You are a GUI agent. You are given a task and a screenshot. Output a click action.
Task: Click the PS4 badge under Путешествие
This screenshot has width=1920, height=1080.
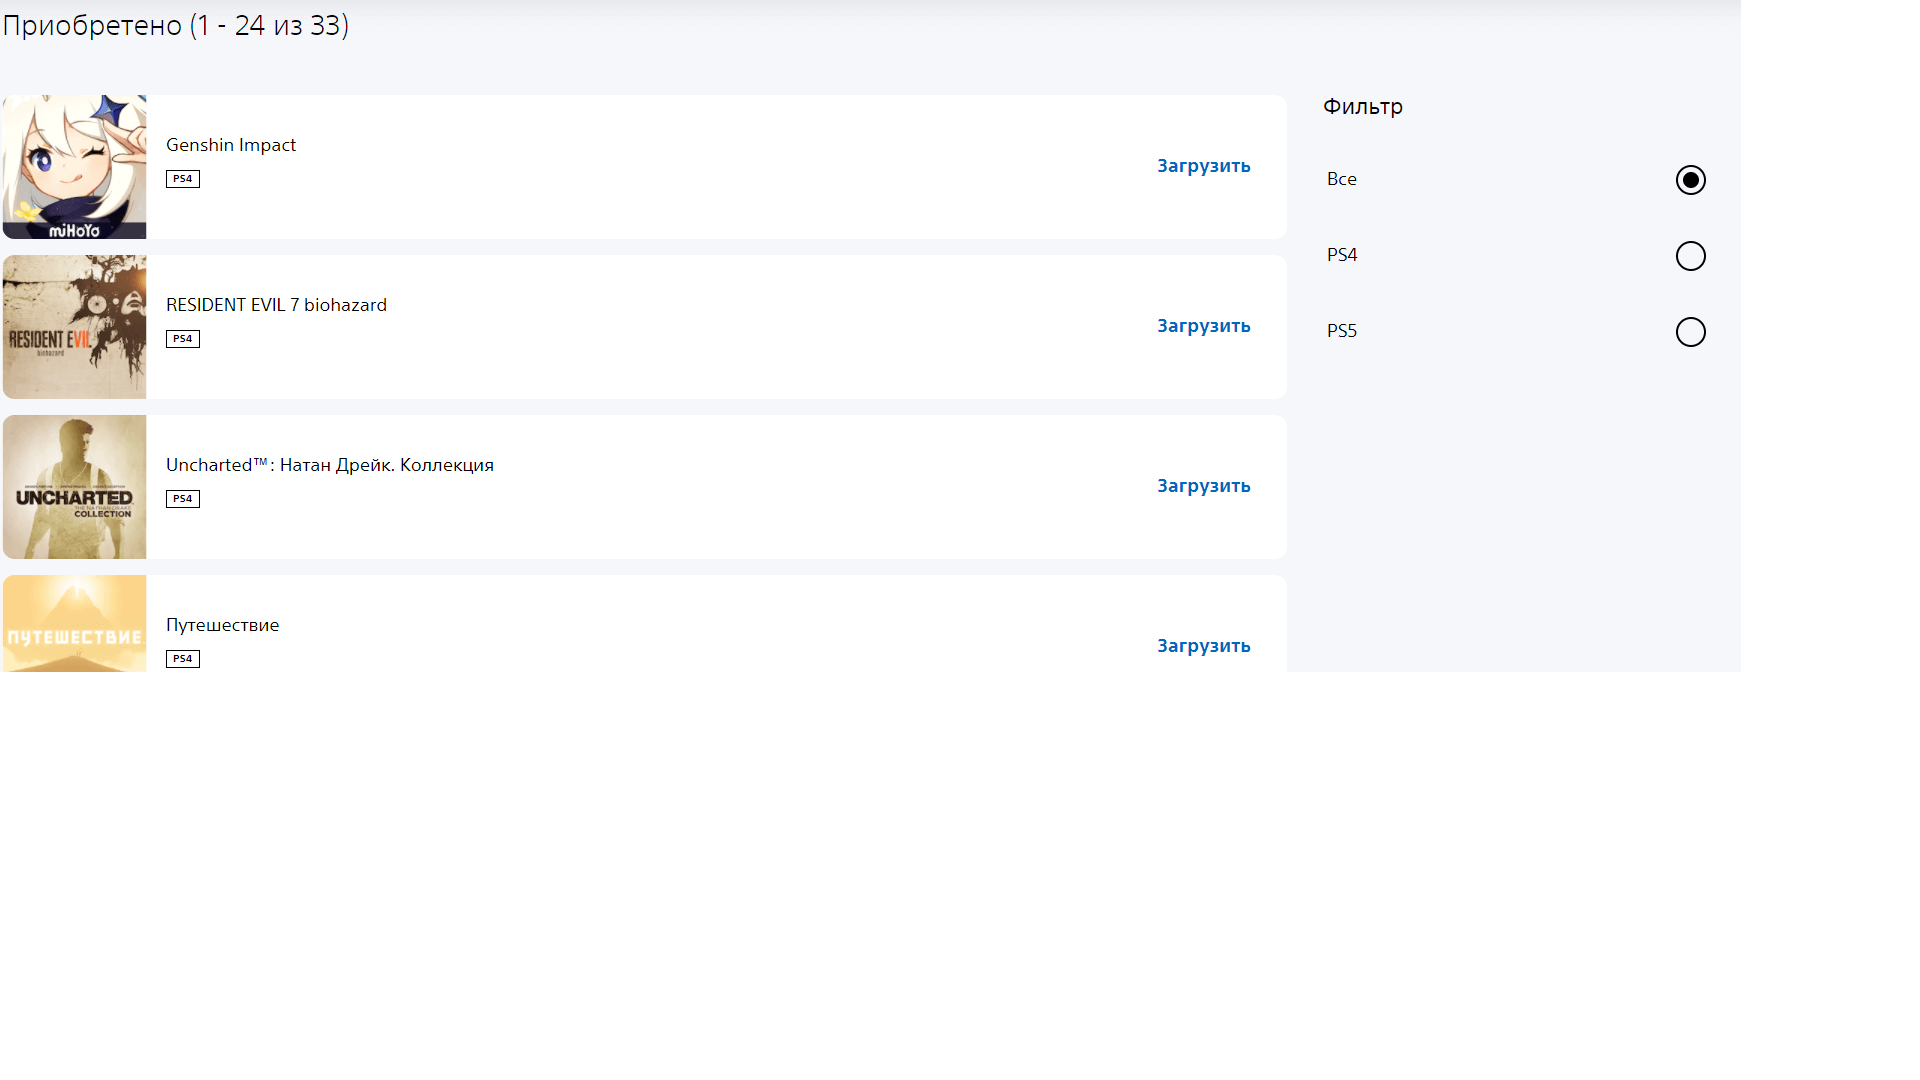point(183,659)
